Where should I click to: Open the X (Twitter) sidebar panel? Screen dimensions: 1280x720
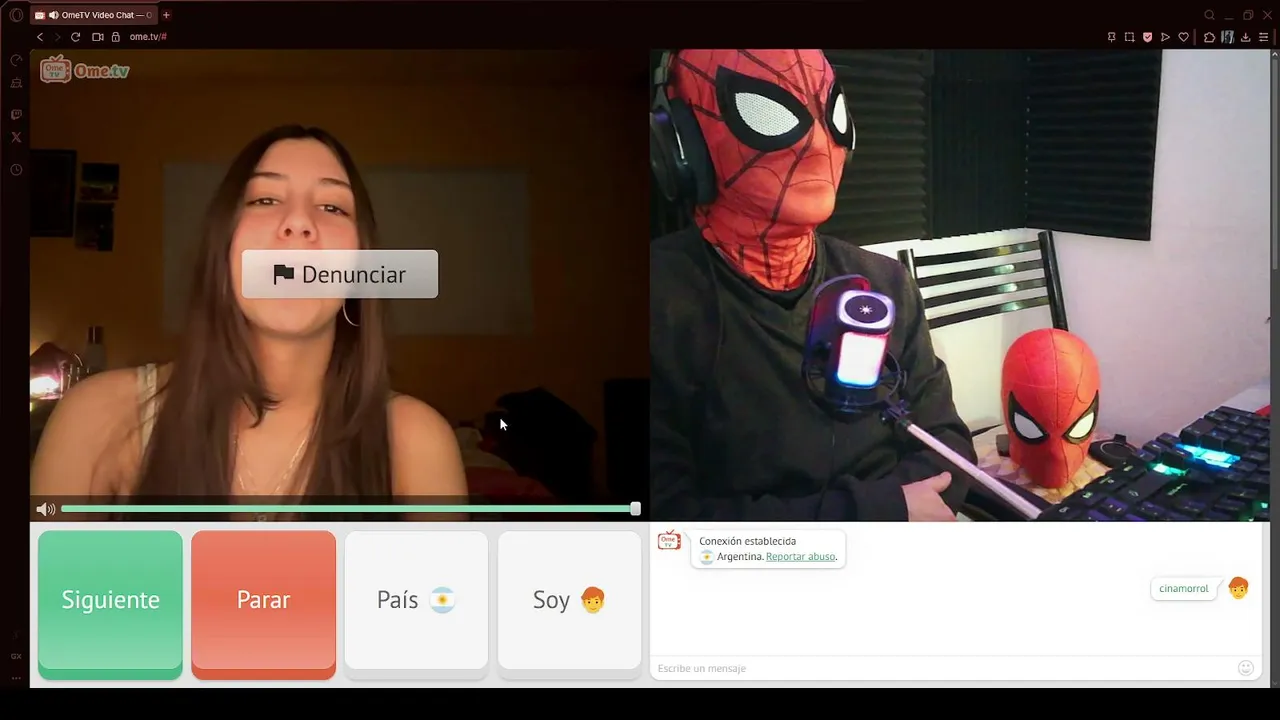click(x=16, y=138)
